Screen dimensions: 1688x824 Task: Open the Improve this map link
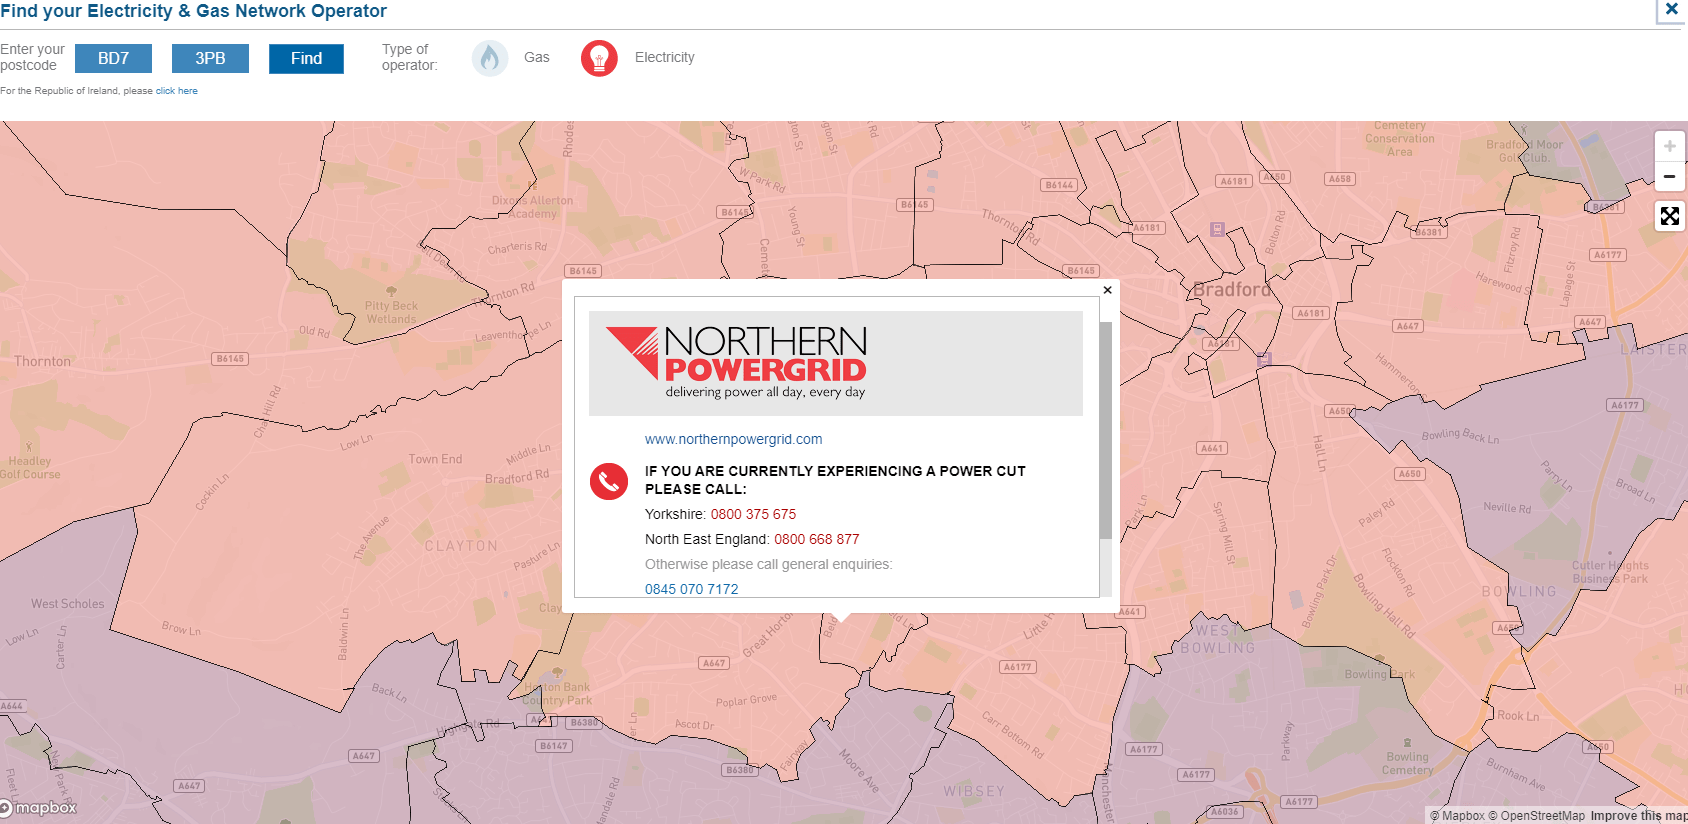1638,816
